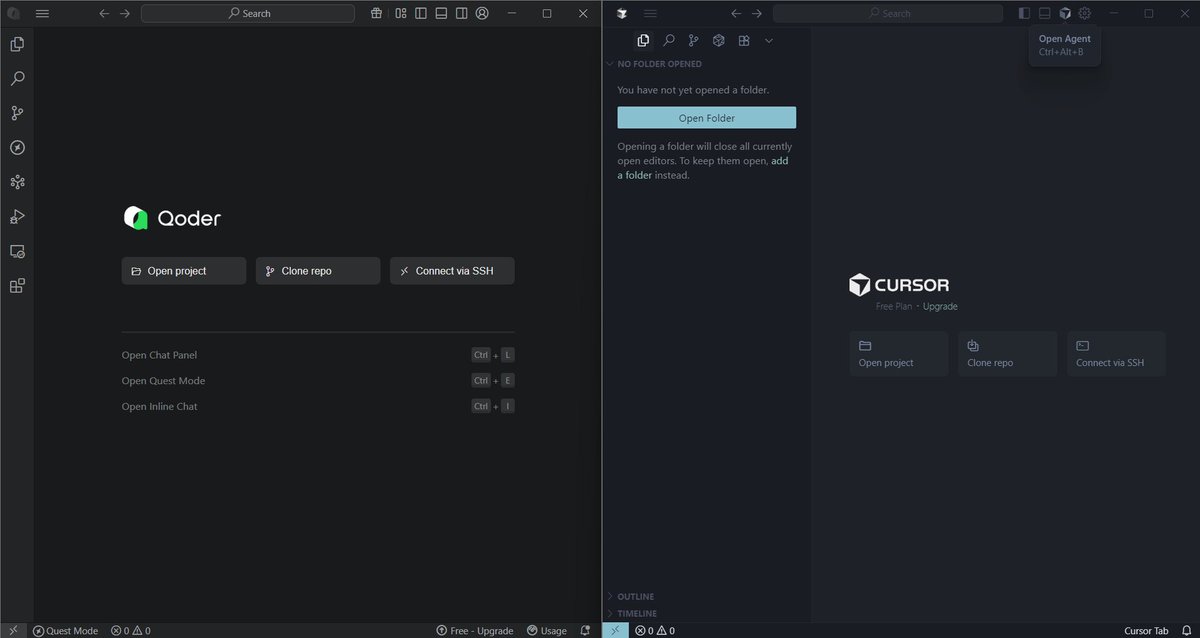Screen dimensions: 1200x638
Task: Open errors and warnings in Cursor's status bar
Action: pos(655,631)
